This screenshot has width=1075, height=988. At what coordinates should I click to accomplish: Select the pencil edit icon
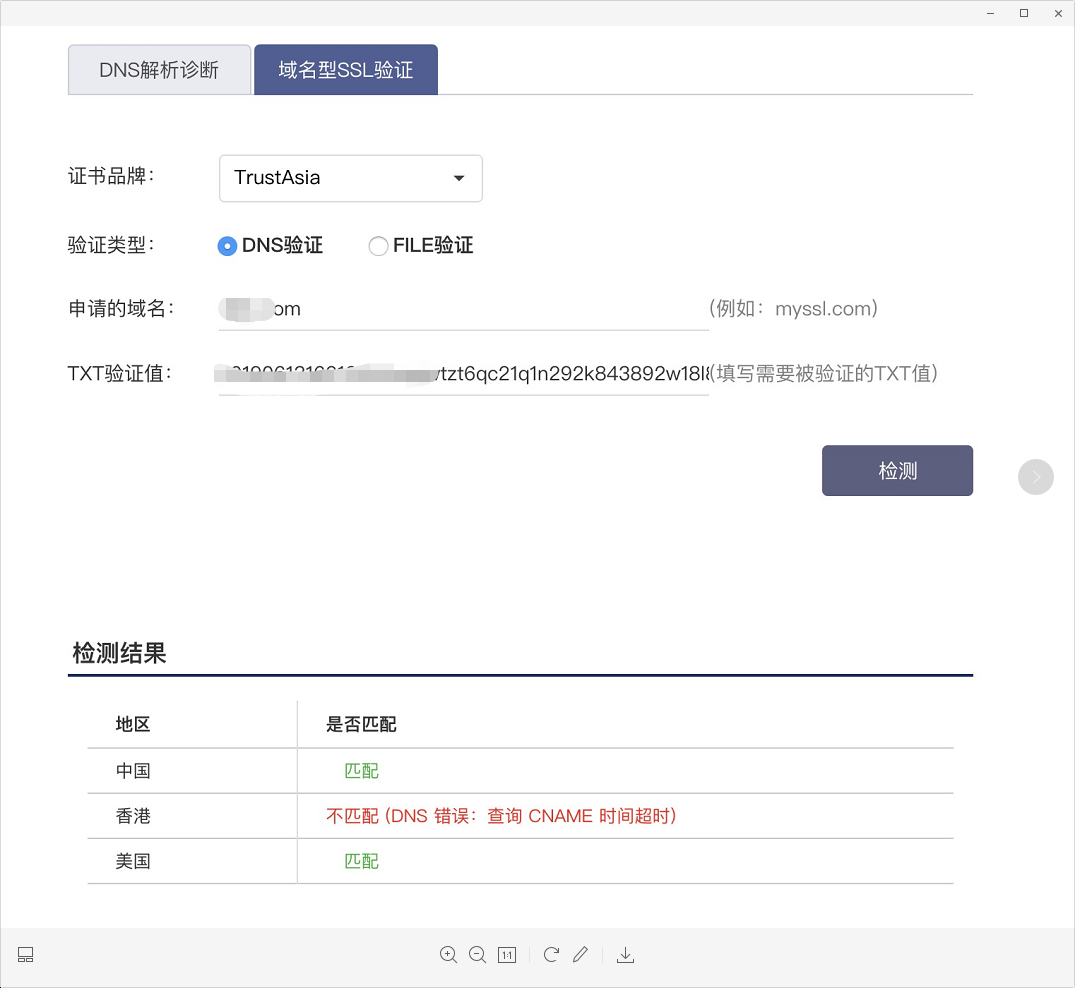(581, 954)
